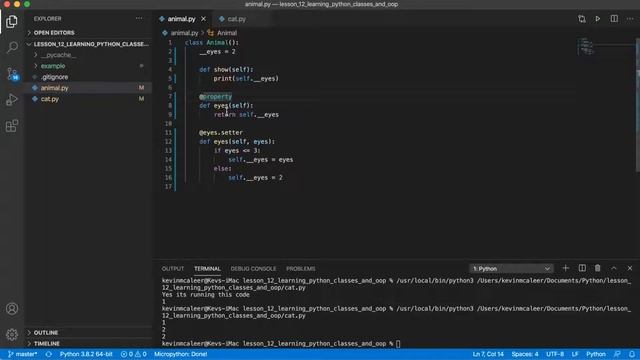Switch to the TERMINAL panel tab

pos(207,269)
